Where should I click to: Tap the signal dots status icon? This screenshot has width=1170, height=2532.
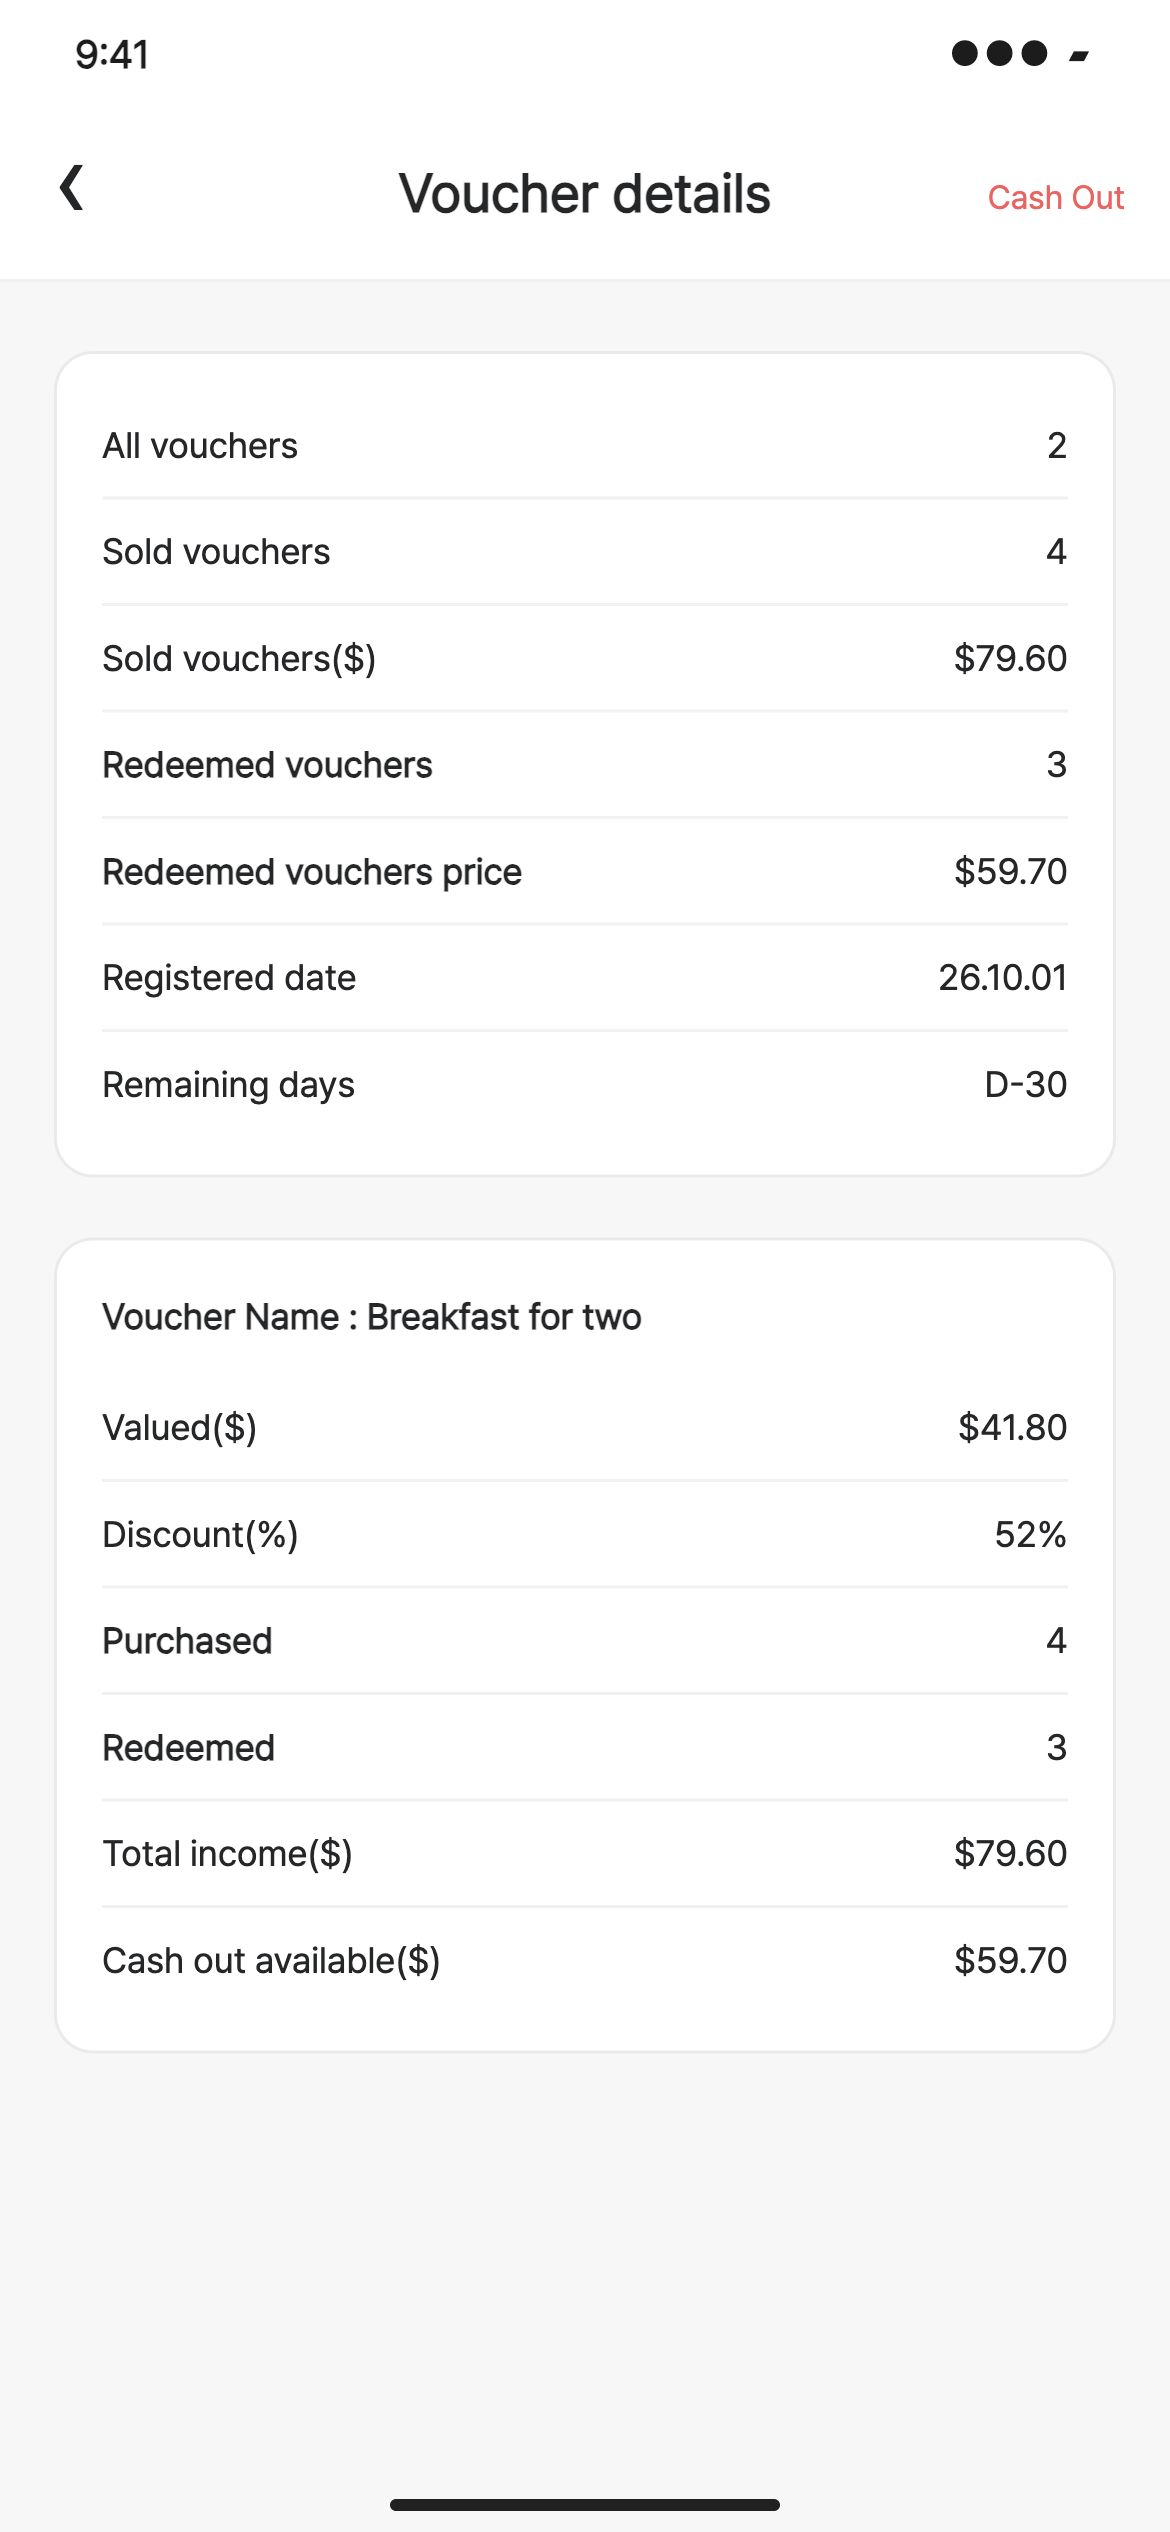999,53
